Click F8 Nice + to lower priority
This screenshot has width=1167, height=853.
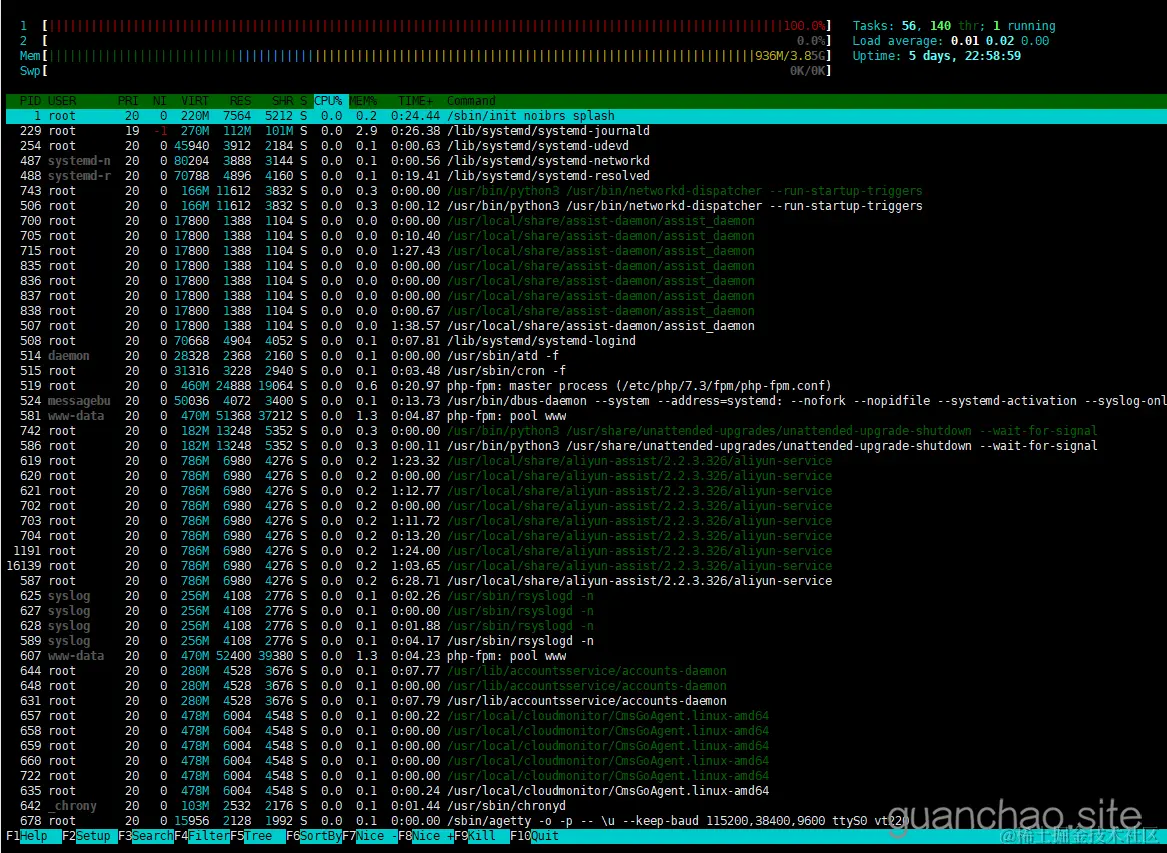tap(426, 836)
